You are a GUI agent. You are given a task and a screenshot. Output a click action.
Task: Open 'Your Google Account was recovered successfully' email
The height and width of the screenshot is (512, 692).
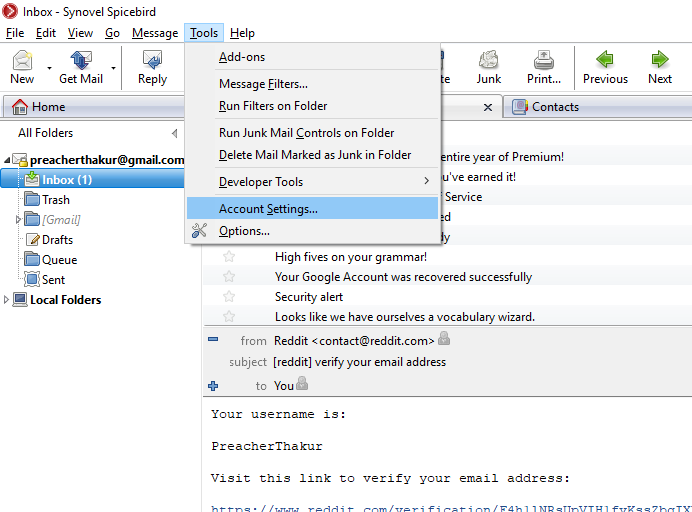coord(403,277)
